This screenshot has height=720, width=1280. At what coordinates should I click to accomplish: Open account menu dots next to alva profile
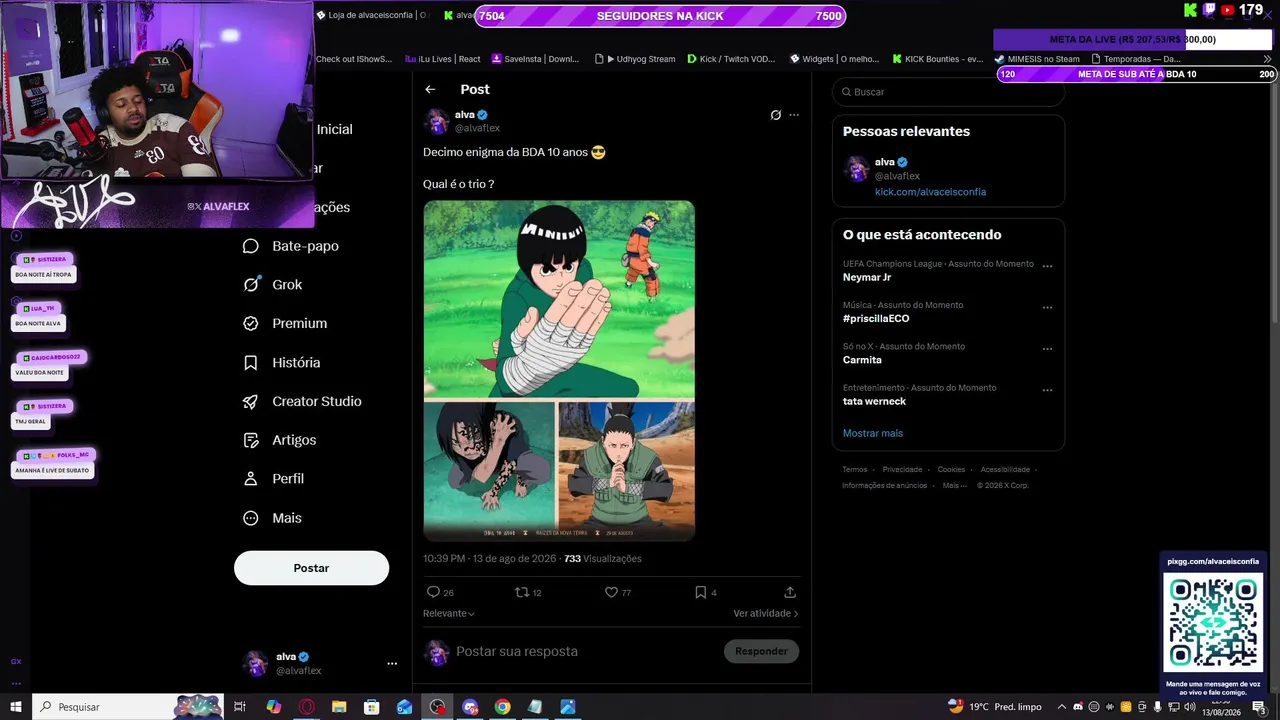tap(392, 663)
